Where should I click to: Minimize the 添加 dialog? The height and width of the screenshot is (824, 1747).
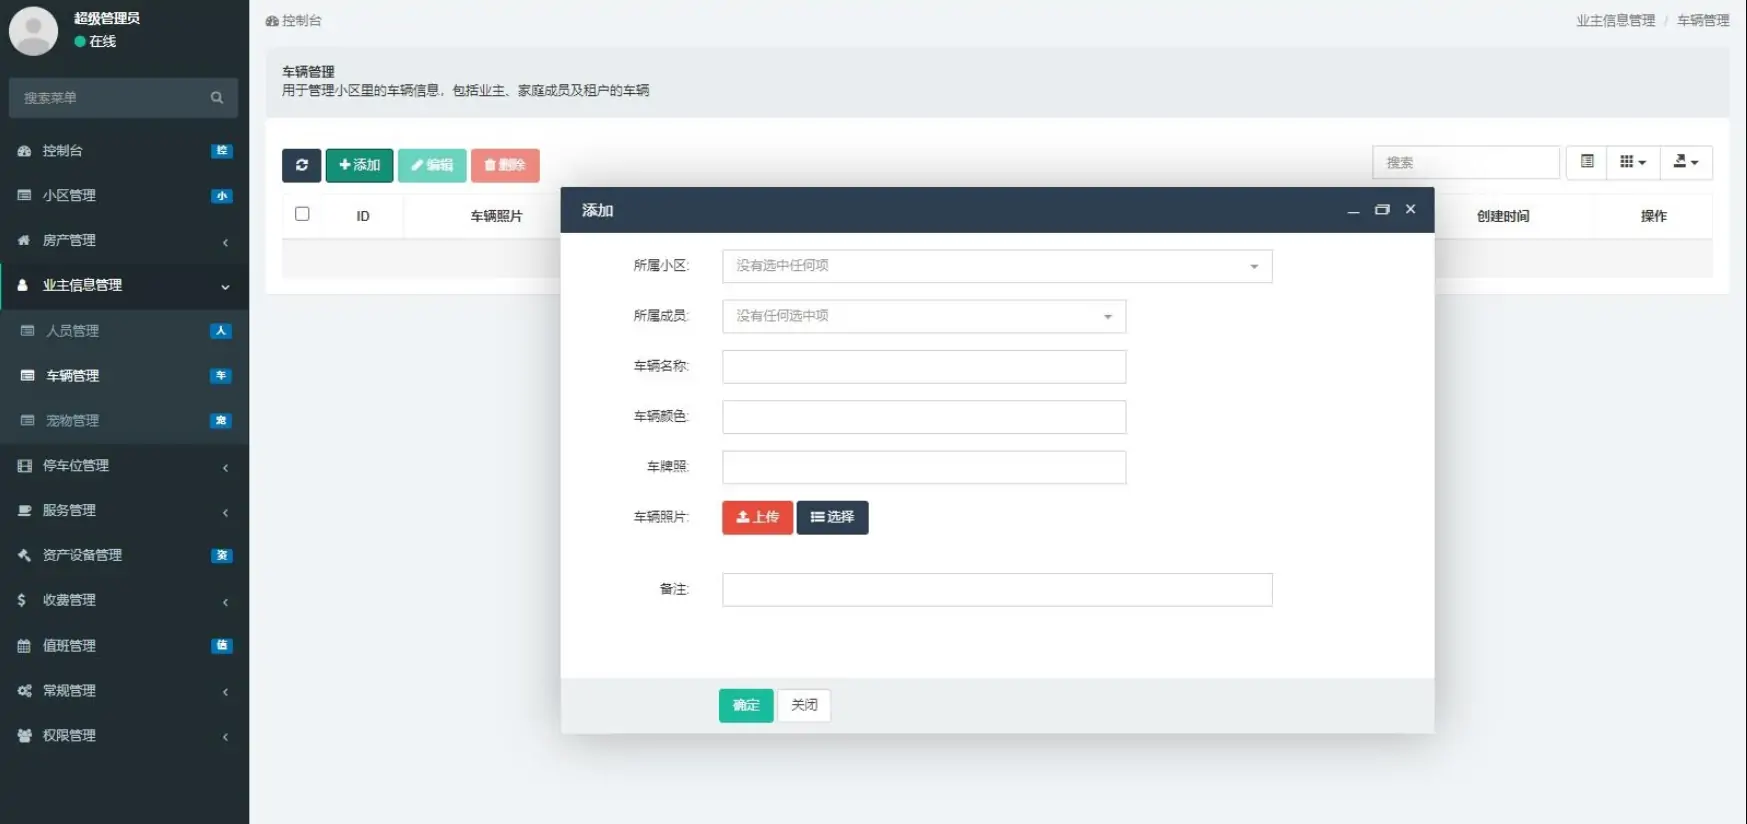1353,211
